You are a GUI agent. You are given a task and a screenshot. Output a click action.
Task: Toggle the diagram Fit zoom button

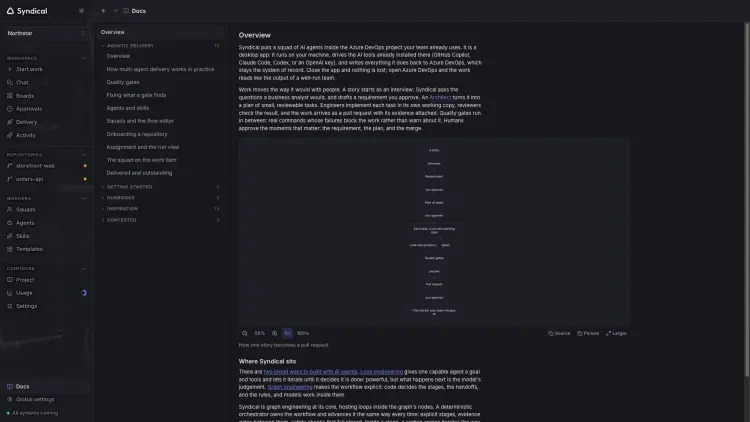287,333
